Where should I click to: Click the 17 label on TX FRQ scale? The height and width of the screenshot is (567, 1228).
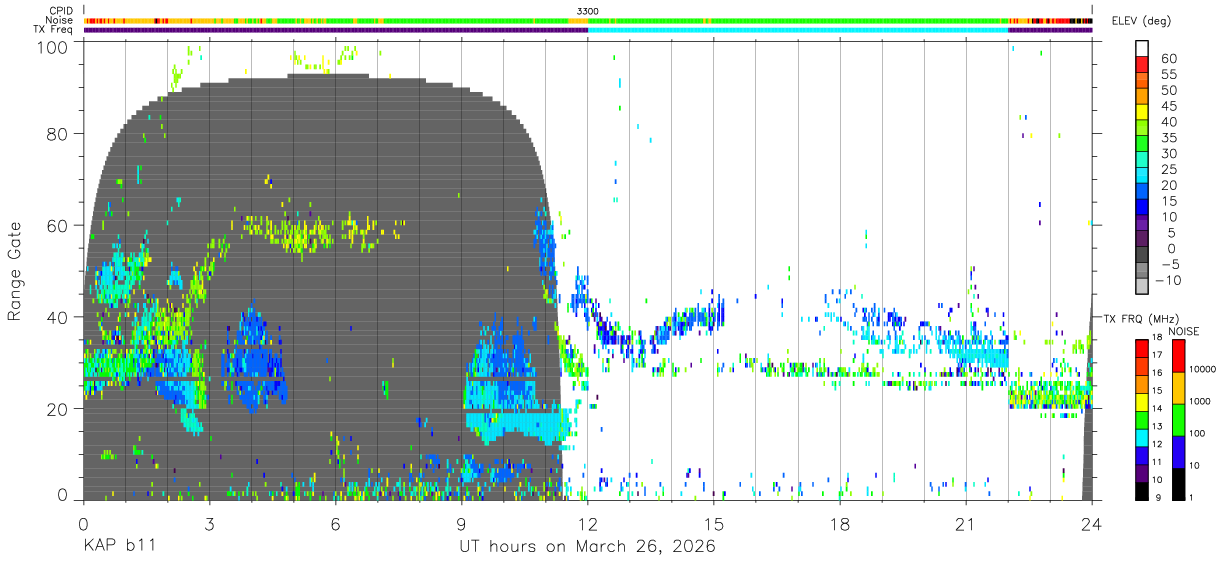tap(1156, 355)
